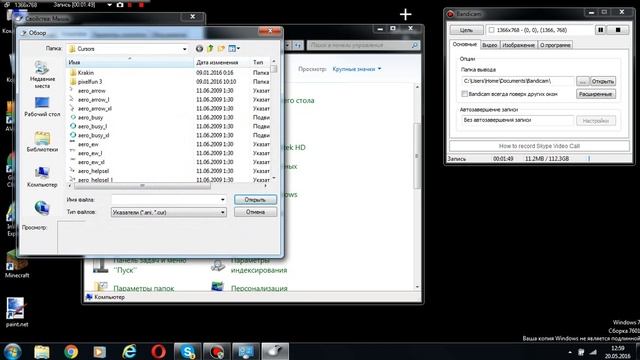The image size is (640, 360).
Task: Open How to record Skype Video Call link
Action: (x=539, y=146)
